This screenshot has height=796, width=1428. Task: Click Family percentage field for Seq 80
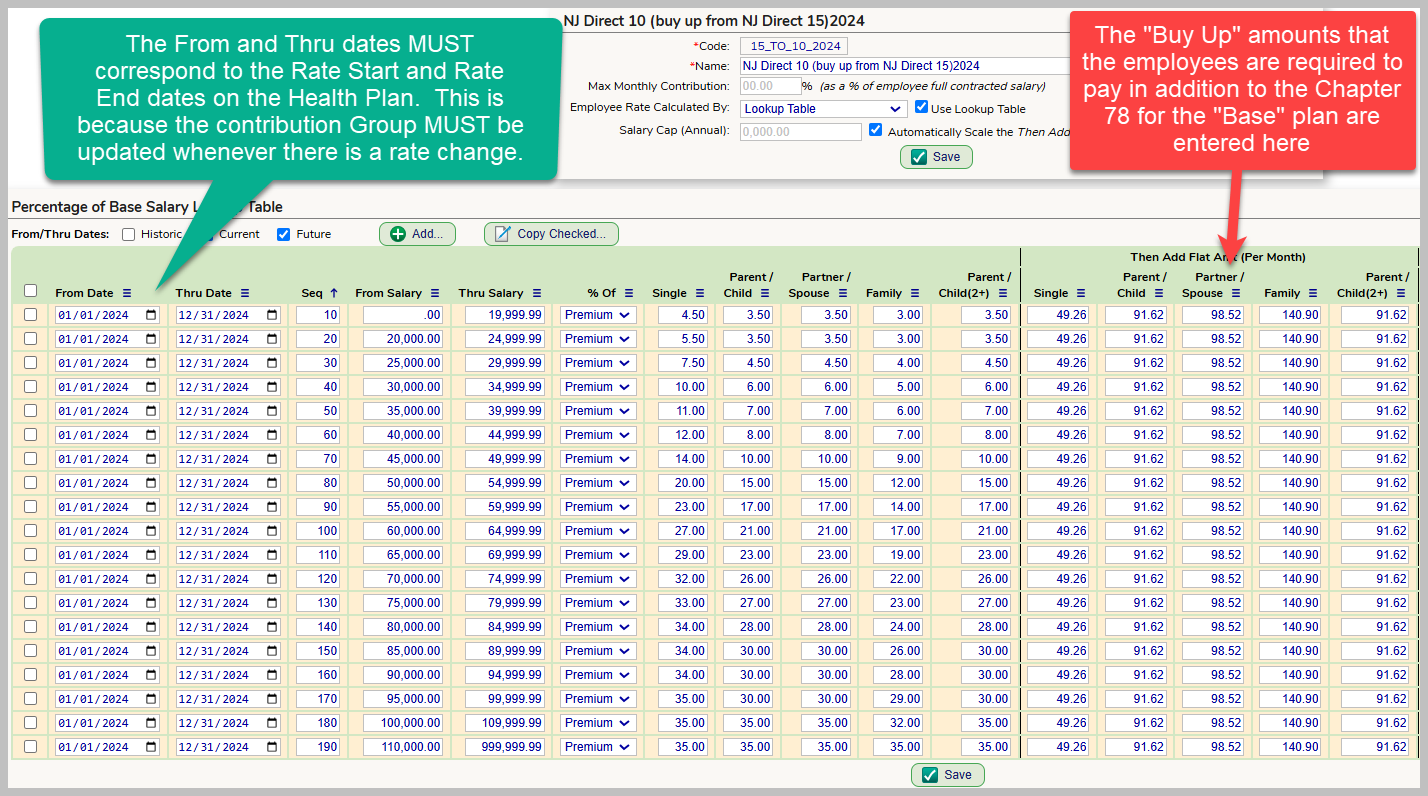[898, 483]
